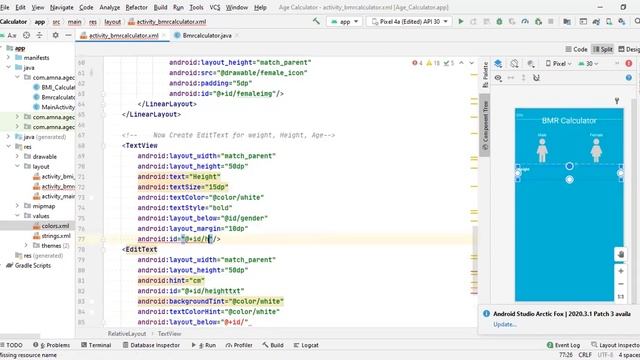Expand the themes (2) folder
640x360 pixels.
(26, 245)
